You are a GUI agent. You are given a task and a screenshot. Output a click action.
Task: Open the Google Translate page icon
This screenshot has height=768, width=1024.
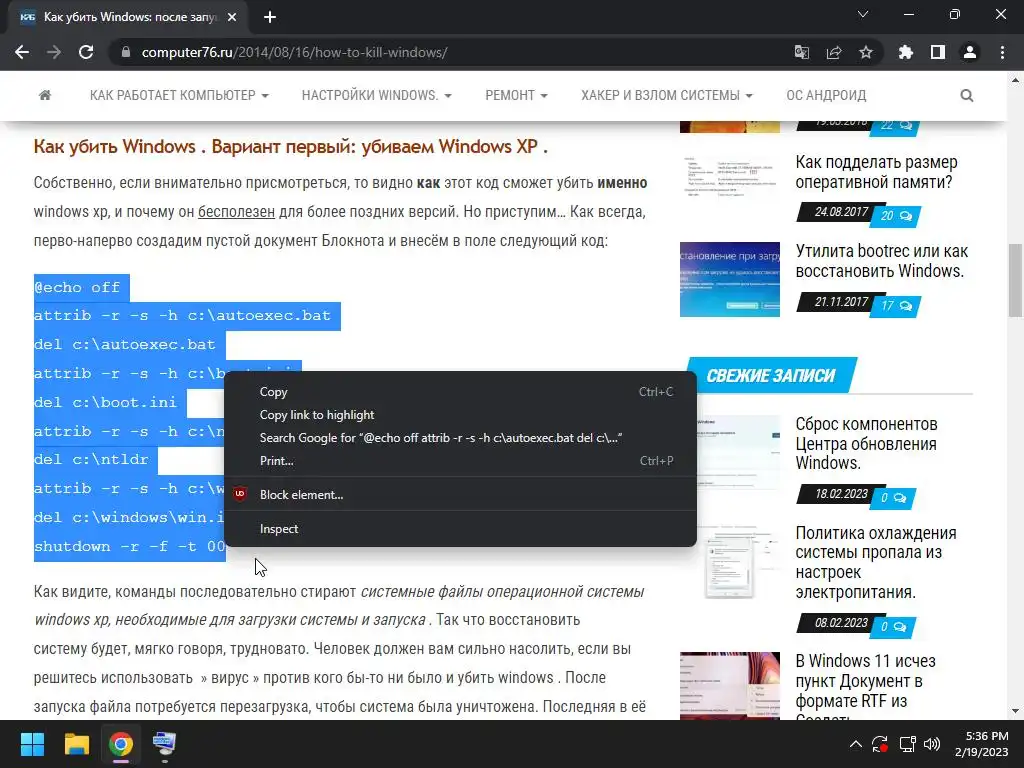801,52
